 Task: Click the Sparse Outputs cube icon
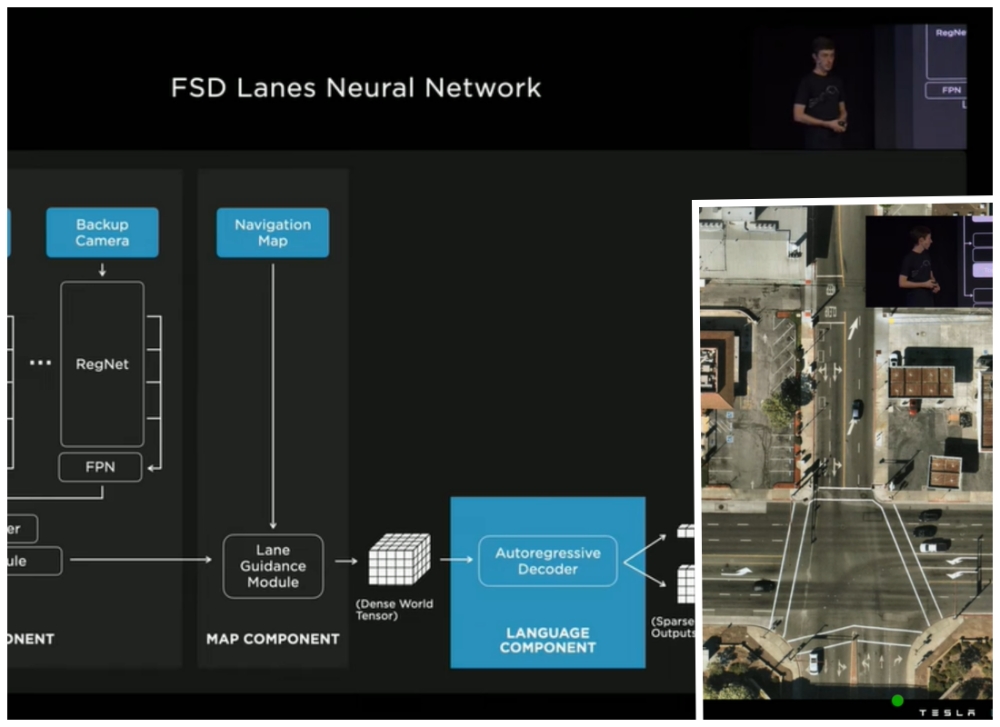tap(686, 584)
